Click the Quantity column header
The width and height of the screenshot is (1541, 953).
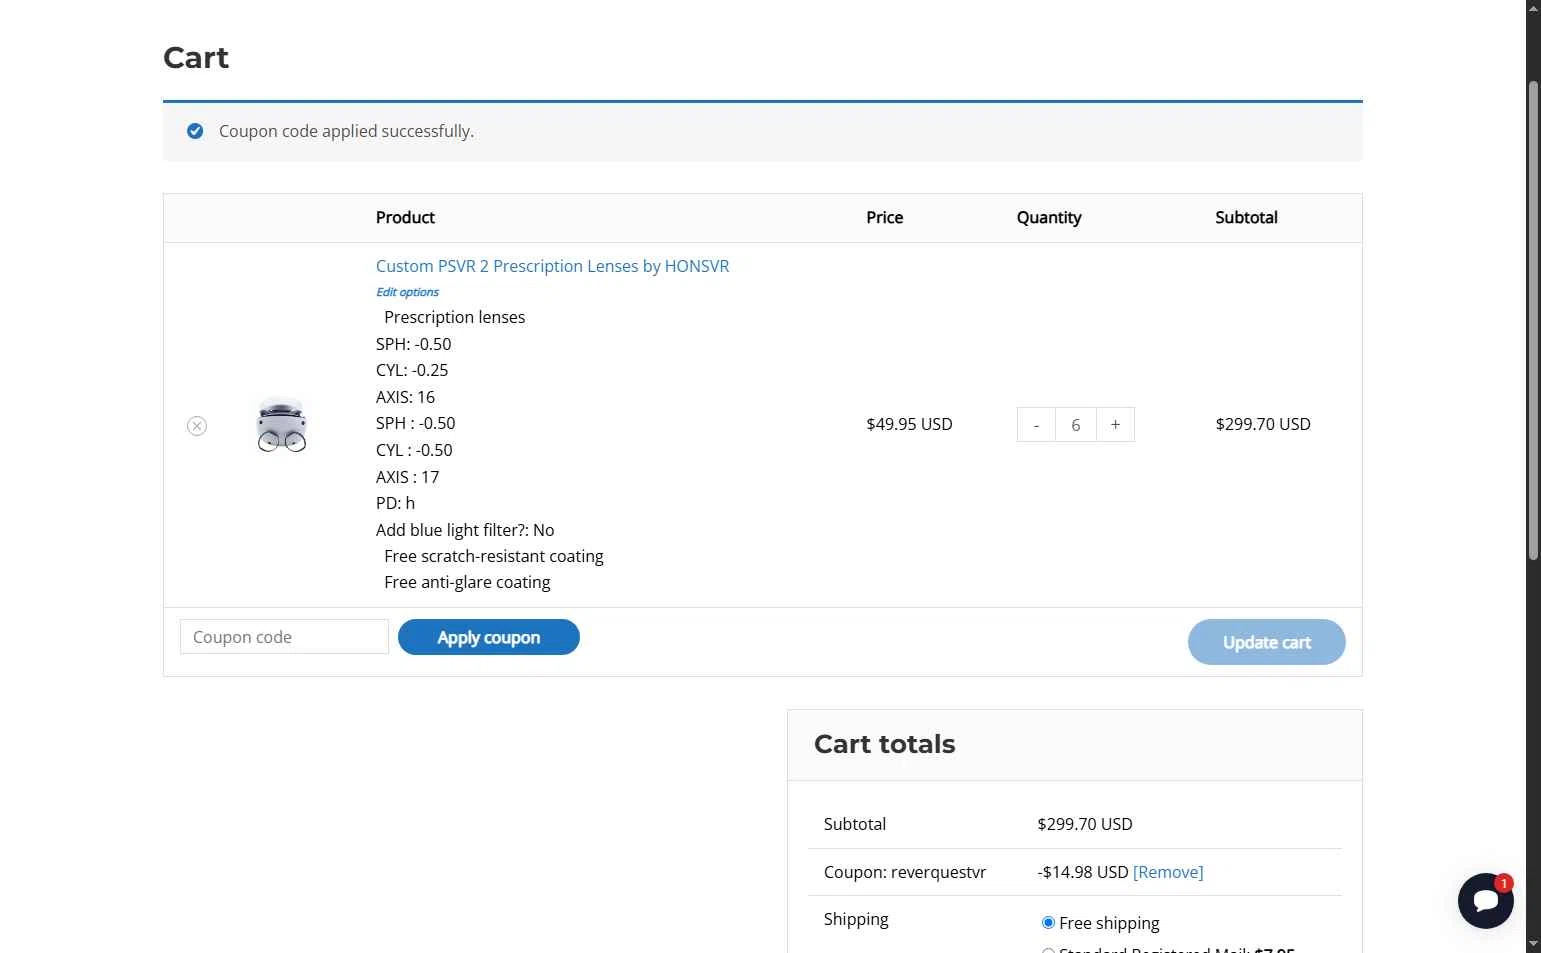[x=1049, y=218]
